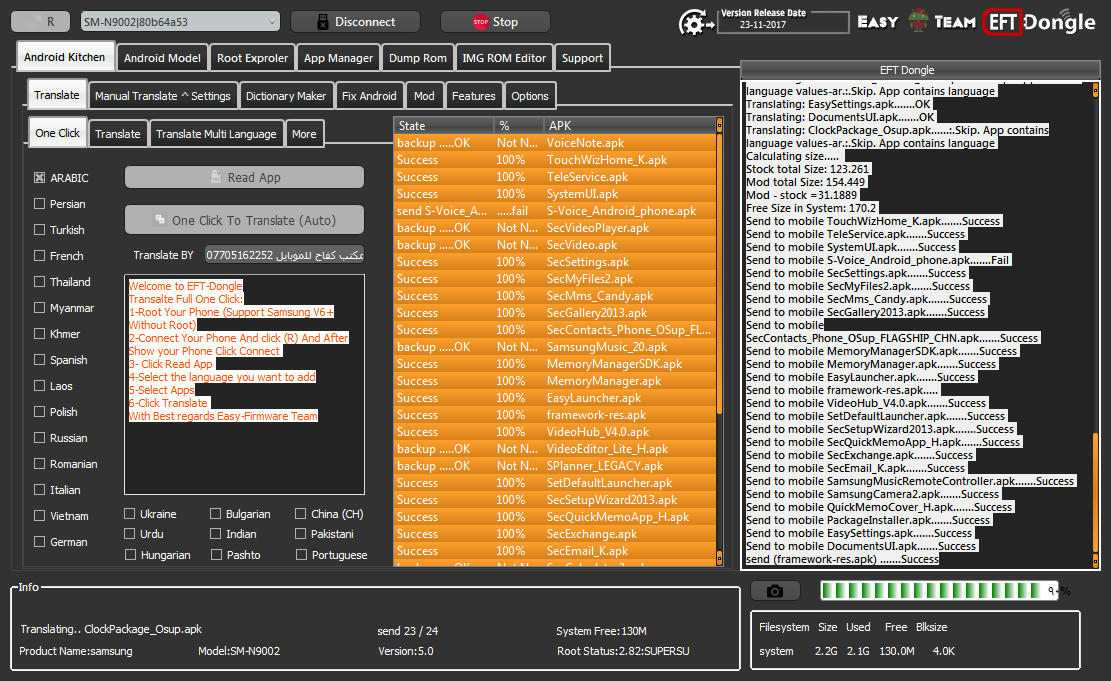Tick the Hungarian checkbox
Screen dimensions: 1111x681
pyautogui.click(x=130, y=555)
